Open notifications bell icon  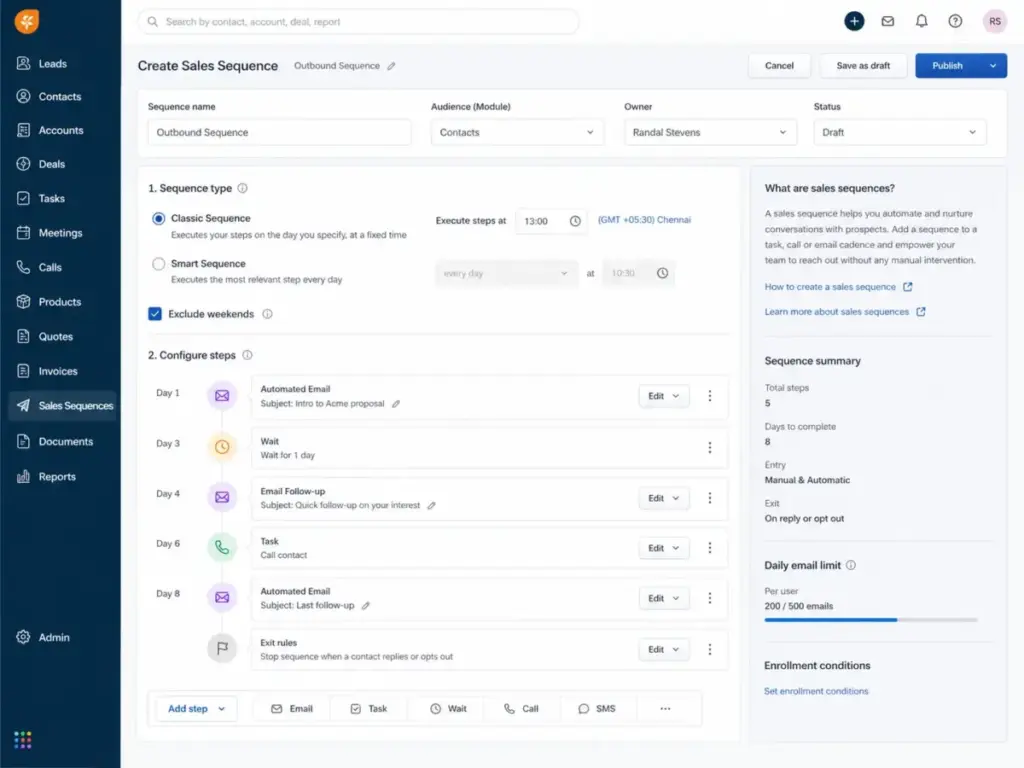pyautogui.click(x=921, y=21)
